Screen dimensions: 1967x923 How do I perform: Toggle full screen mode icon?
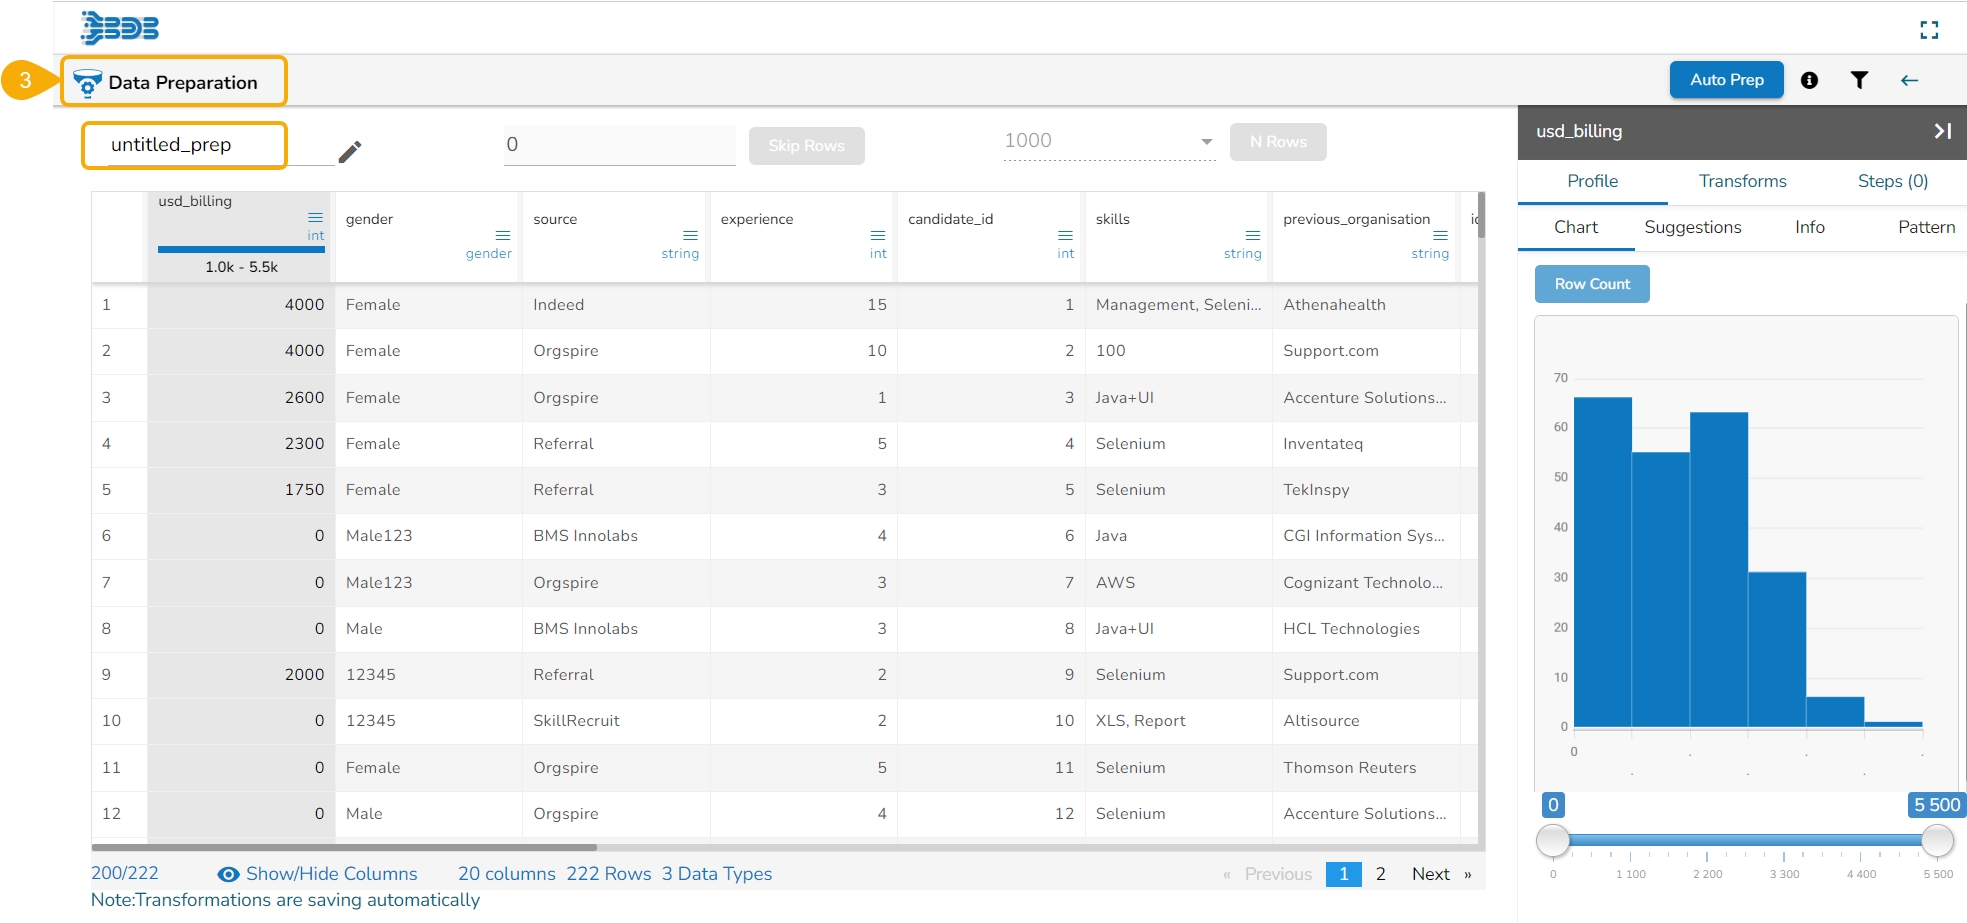1929,30
